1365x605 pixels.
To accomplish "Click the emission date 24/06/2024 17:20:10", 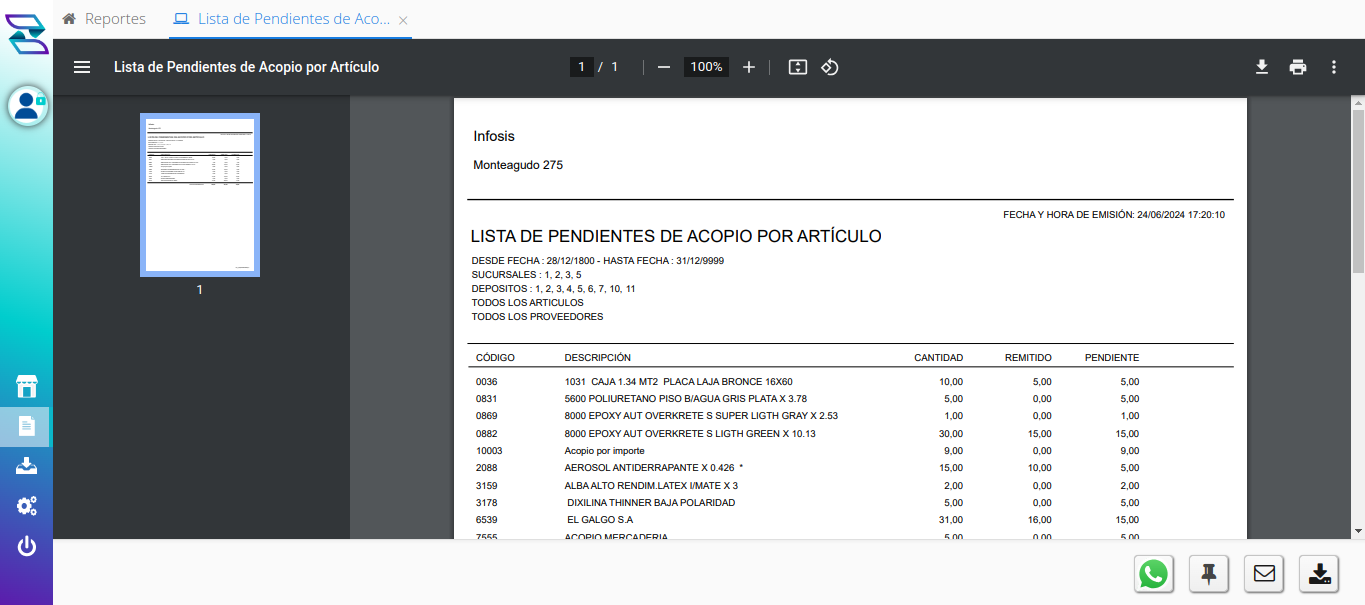I will pyautogui.click(x=1181, y=215).
